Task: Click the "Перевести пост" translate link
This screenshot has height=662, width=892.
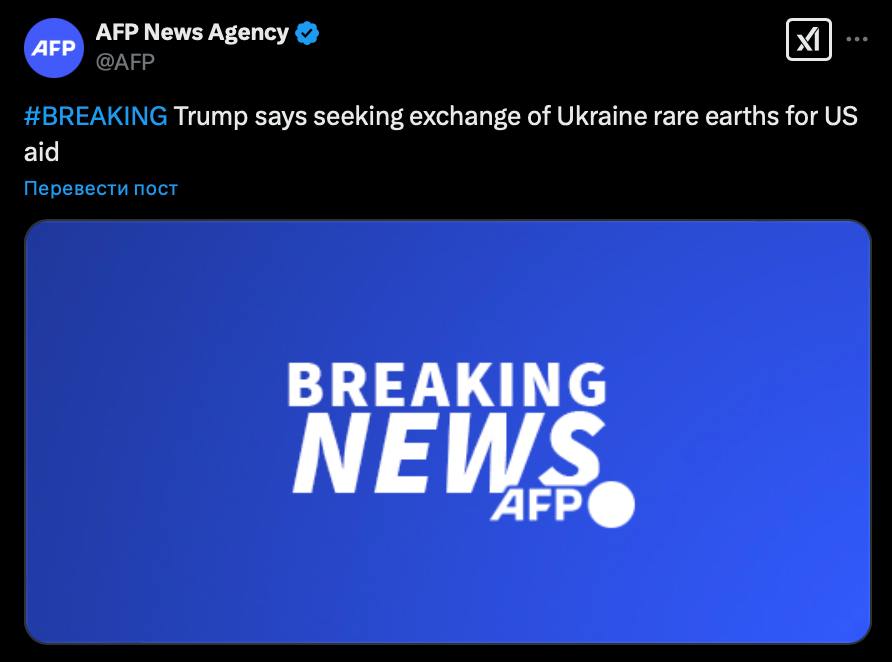Action: tap(101, 188)
